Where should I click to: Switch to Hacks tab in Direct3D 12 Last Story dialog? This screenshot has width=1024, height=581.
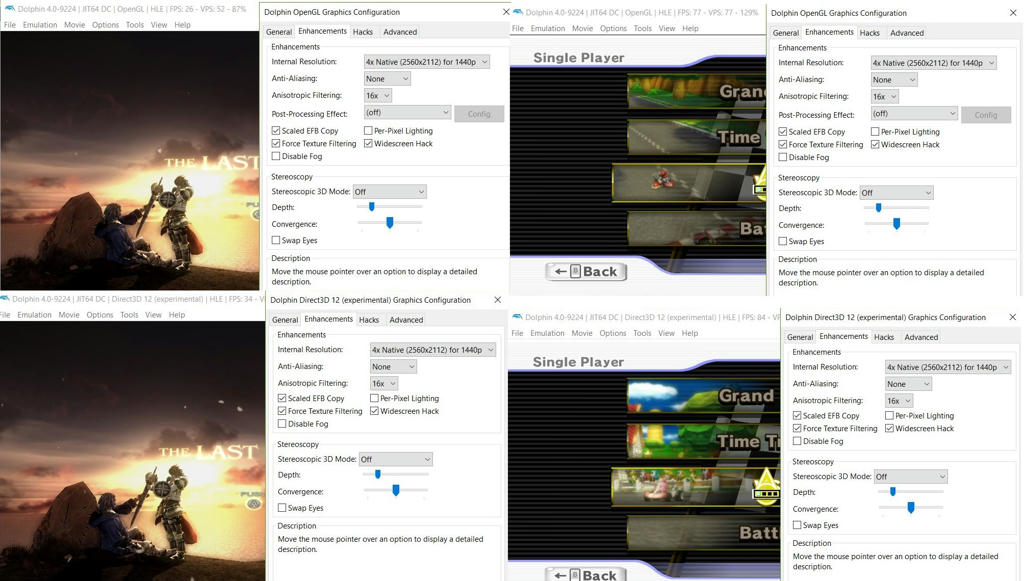coord(369,320)
